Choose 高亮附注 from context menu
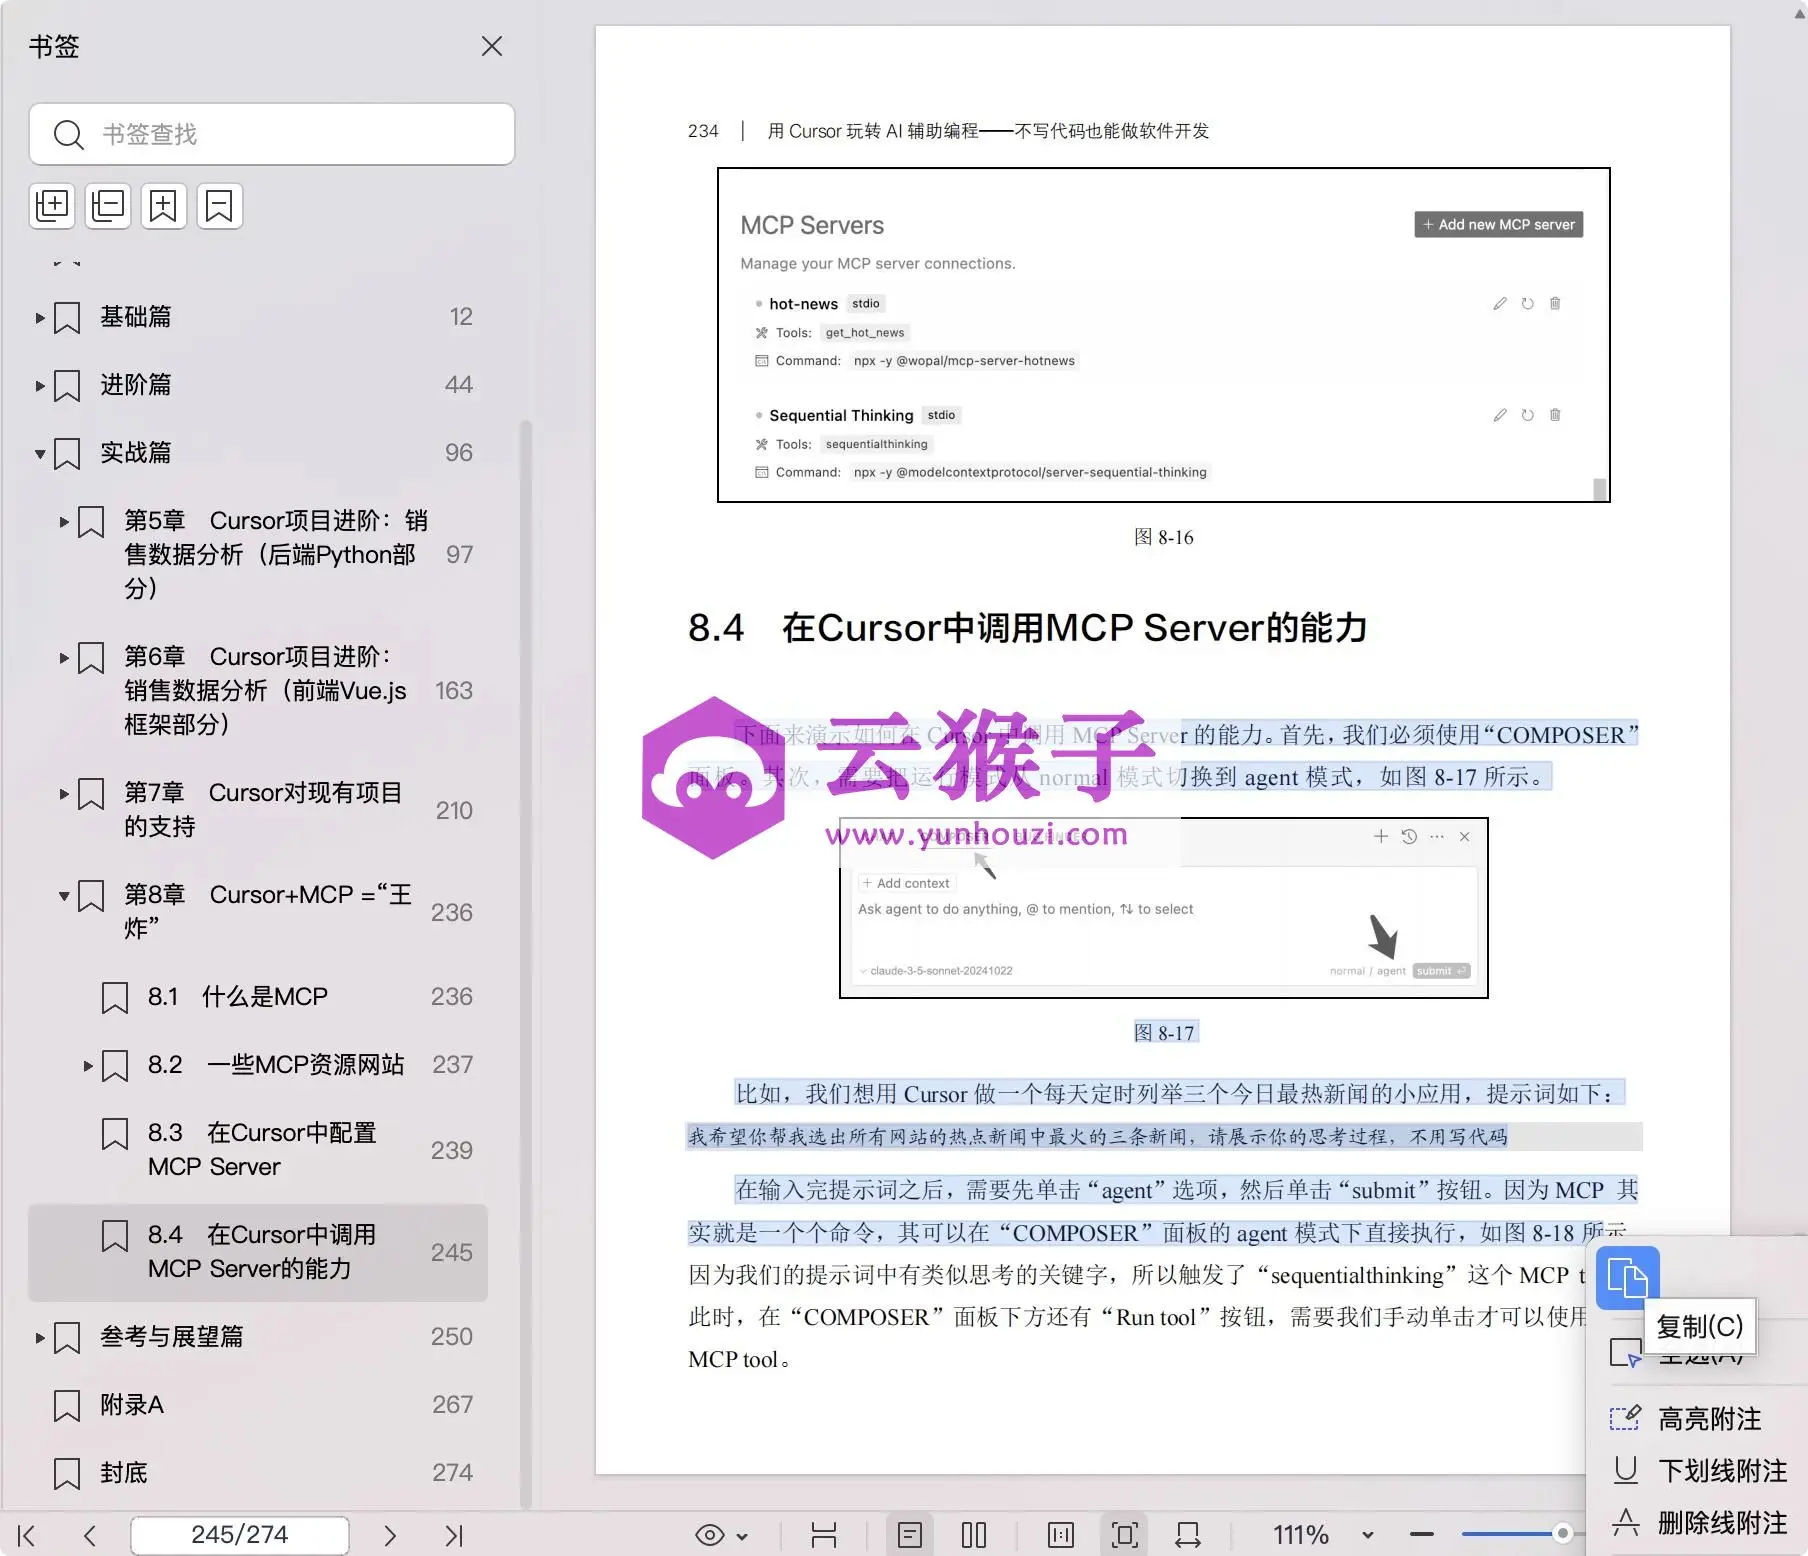This screenshot has height=1556, width=1808. [1699, 1419]
